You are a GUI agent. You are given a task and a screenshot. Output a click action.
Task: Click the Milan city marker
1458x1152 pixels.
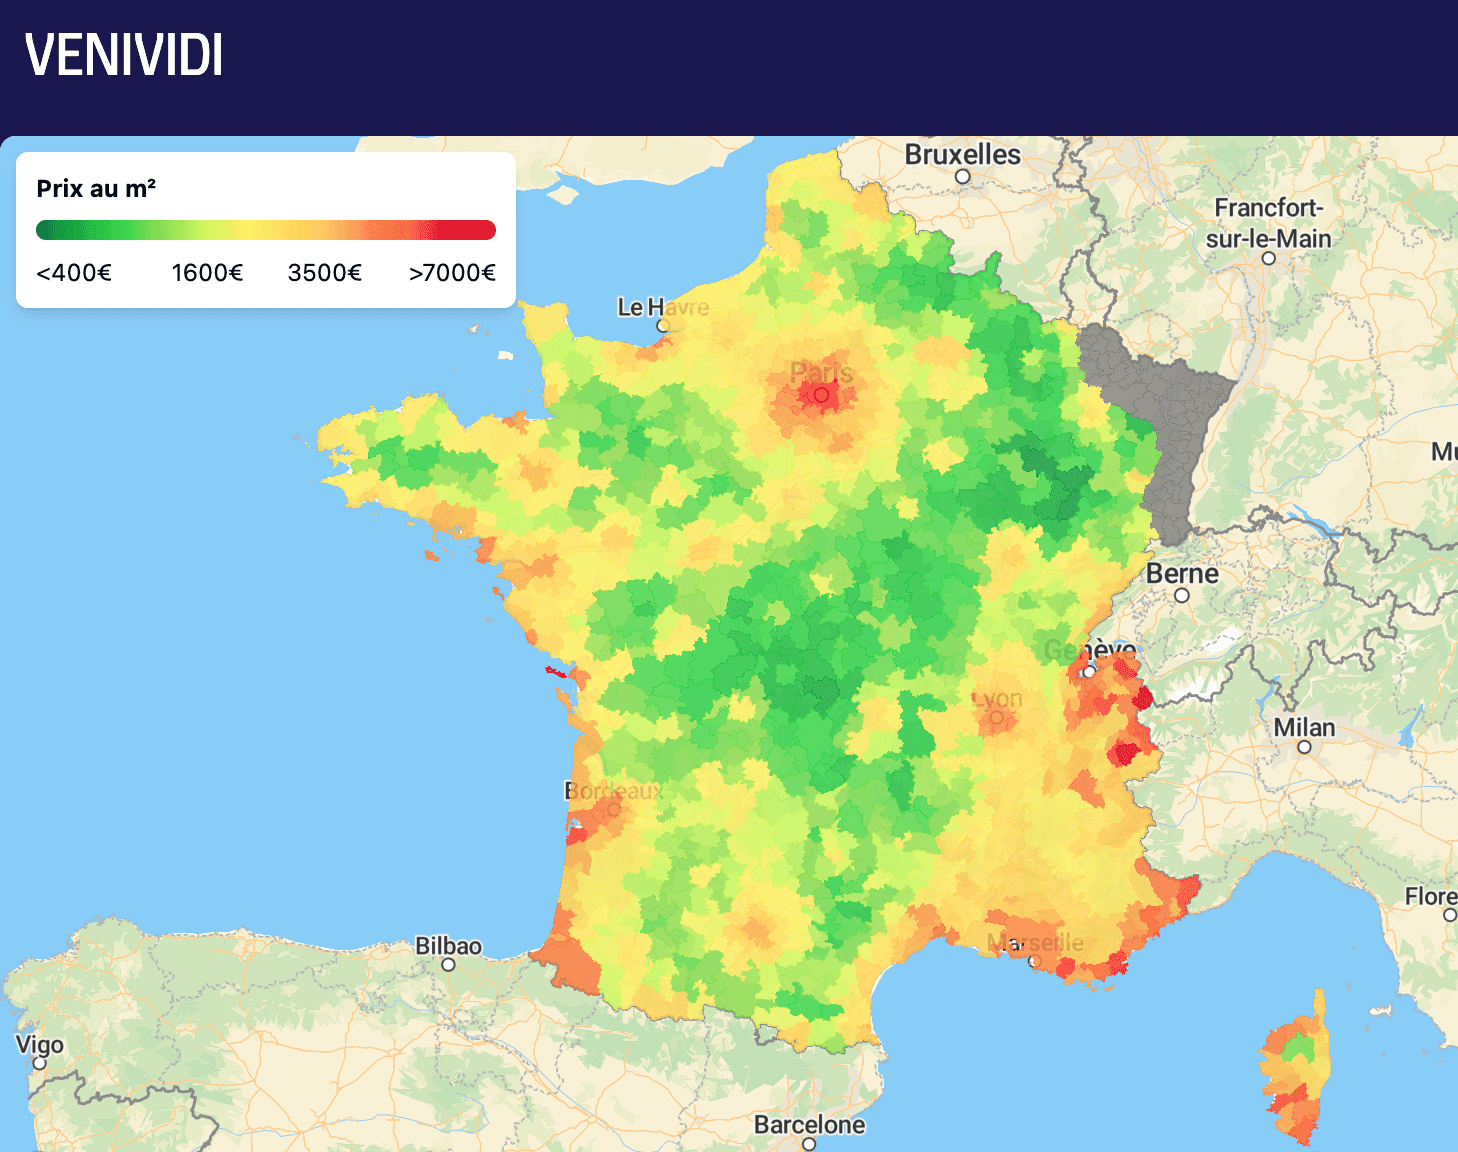[1304, 747]
